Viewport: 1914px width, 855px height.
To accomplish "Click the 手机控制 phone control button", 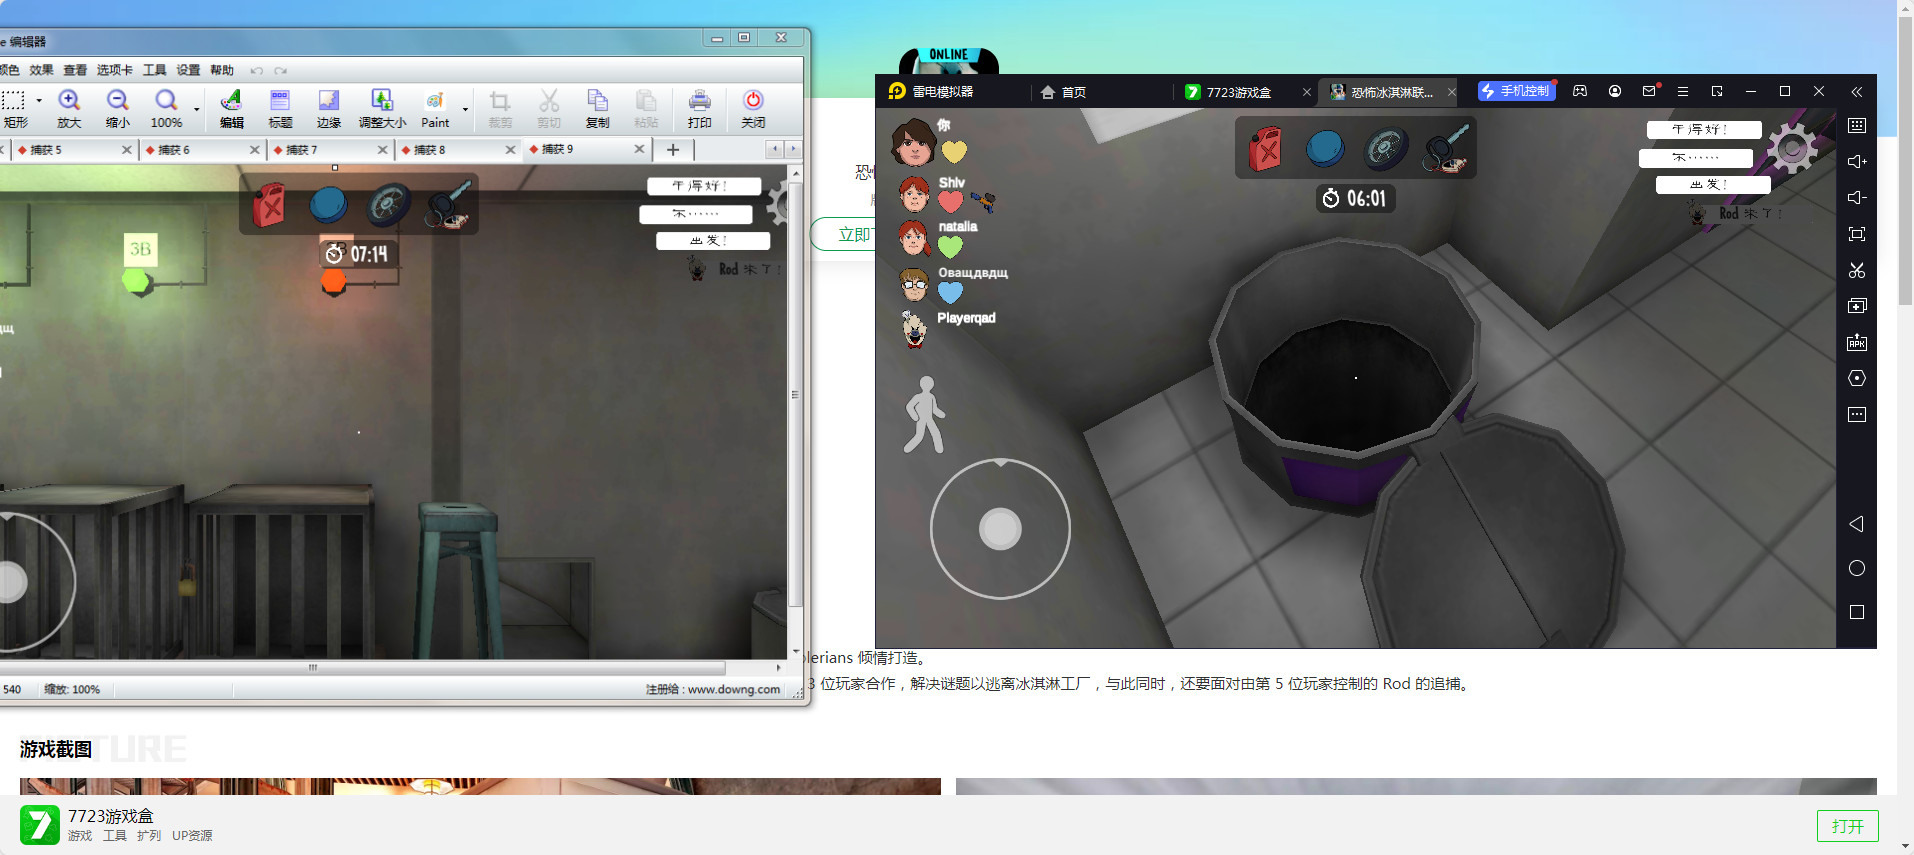I will (x=1517, y=91).
